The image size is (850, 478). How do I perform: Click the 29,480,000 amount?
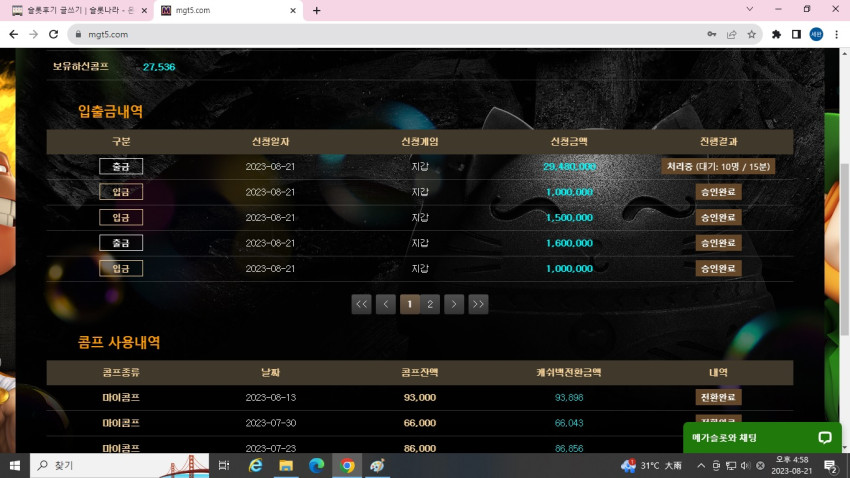coord(569,166)
